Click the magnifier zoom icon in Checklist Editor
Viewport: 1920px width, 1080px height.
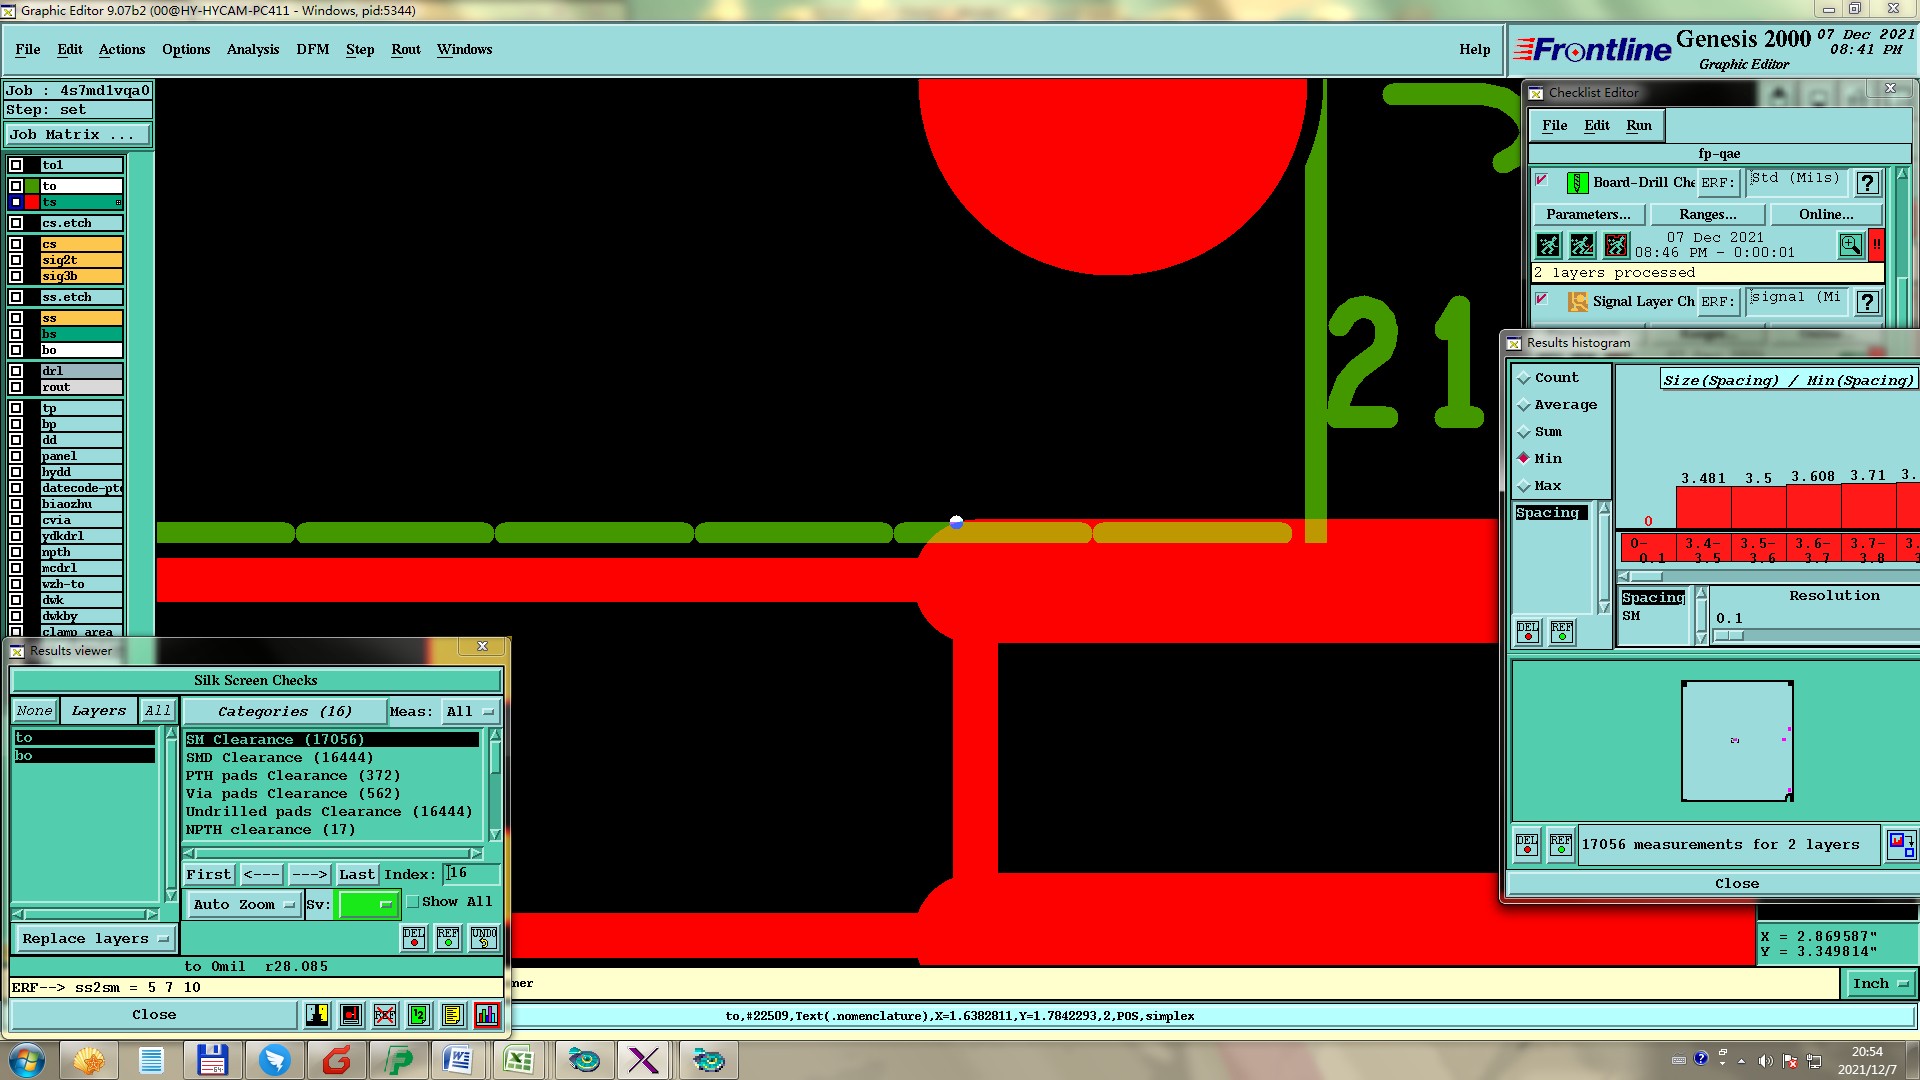pos(1850,244)
